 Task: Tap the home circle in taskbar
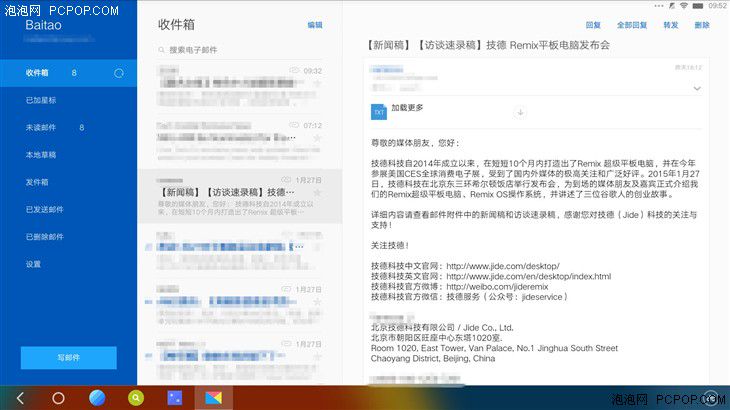tap(58, 398)
